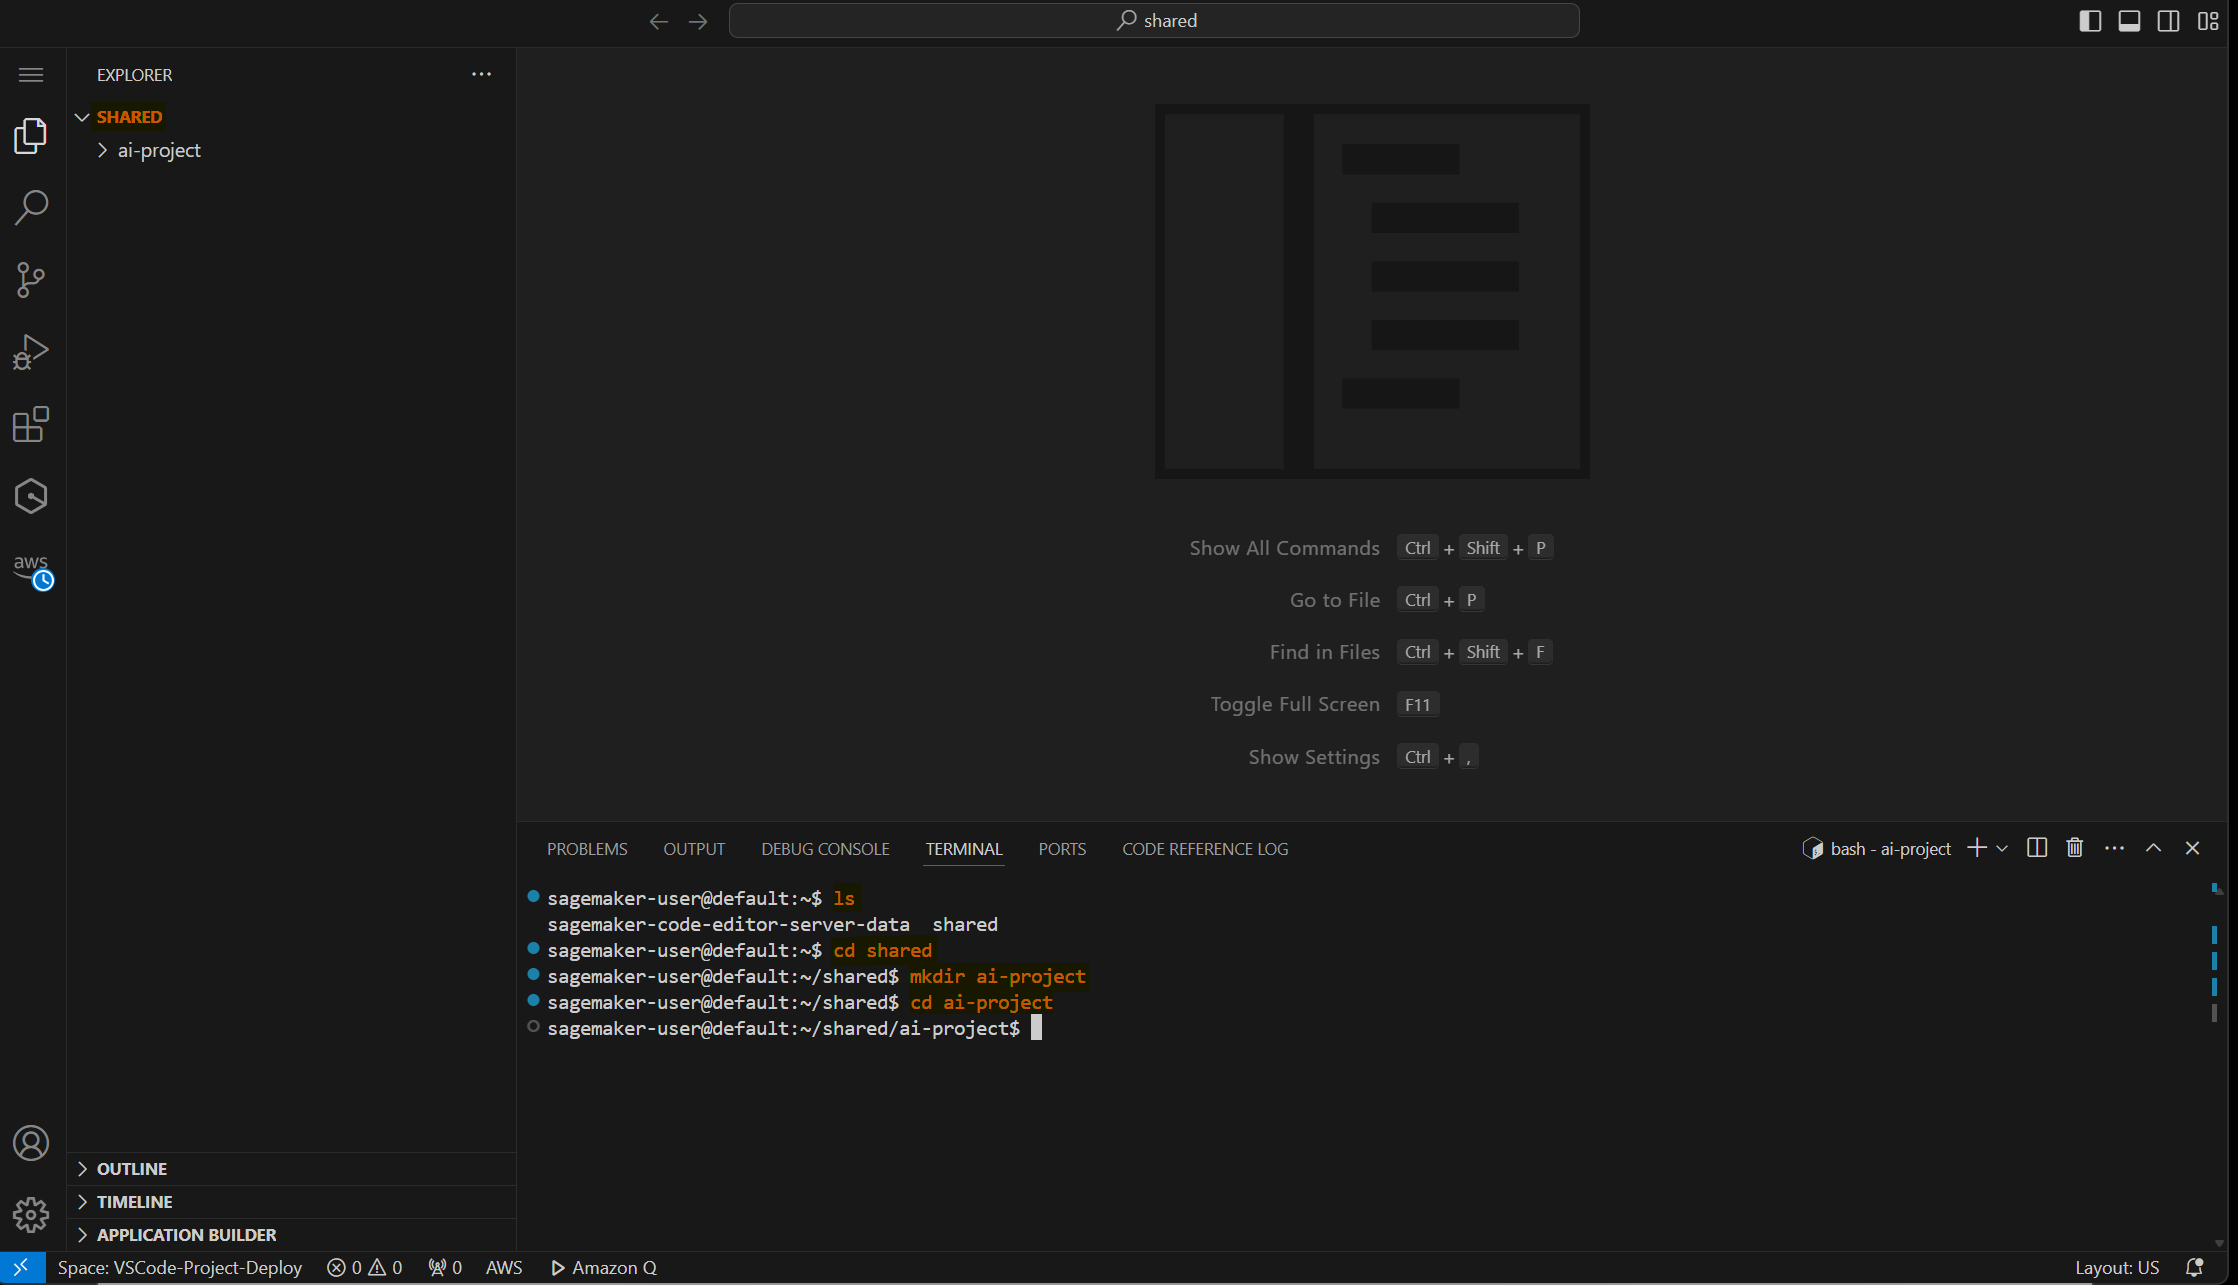Click the Layout: US status item

(2117, 1268)
